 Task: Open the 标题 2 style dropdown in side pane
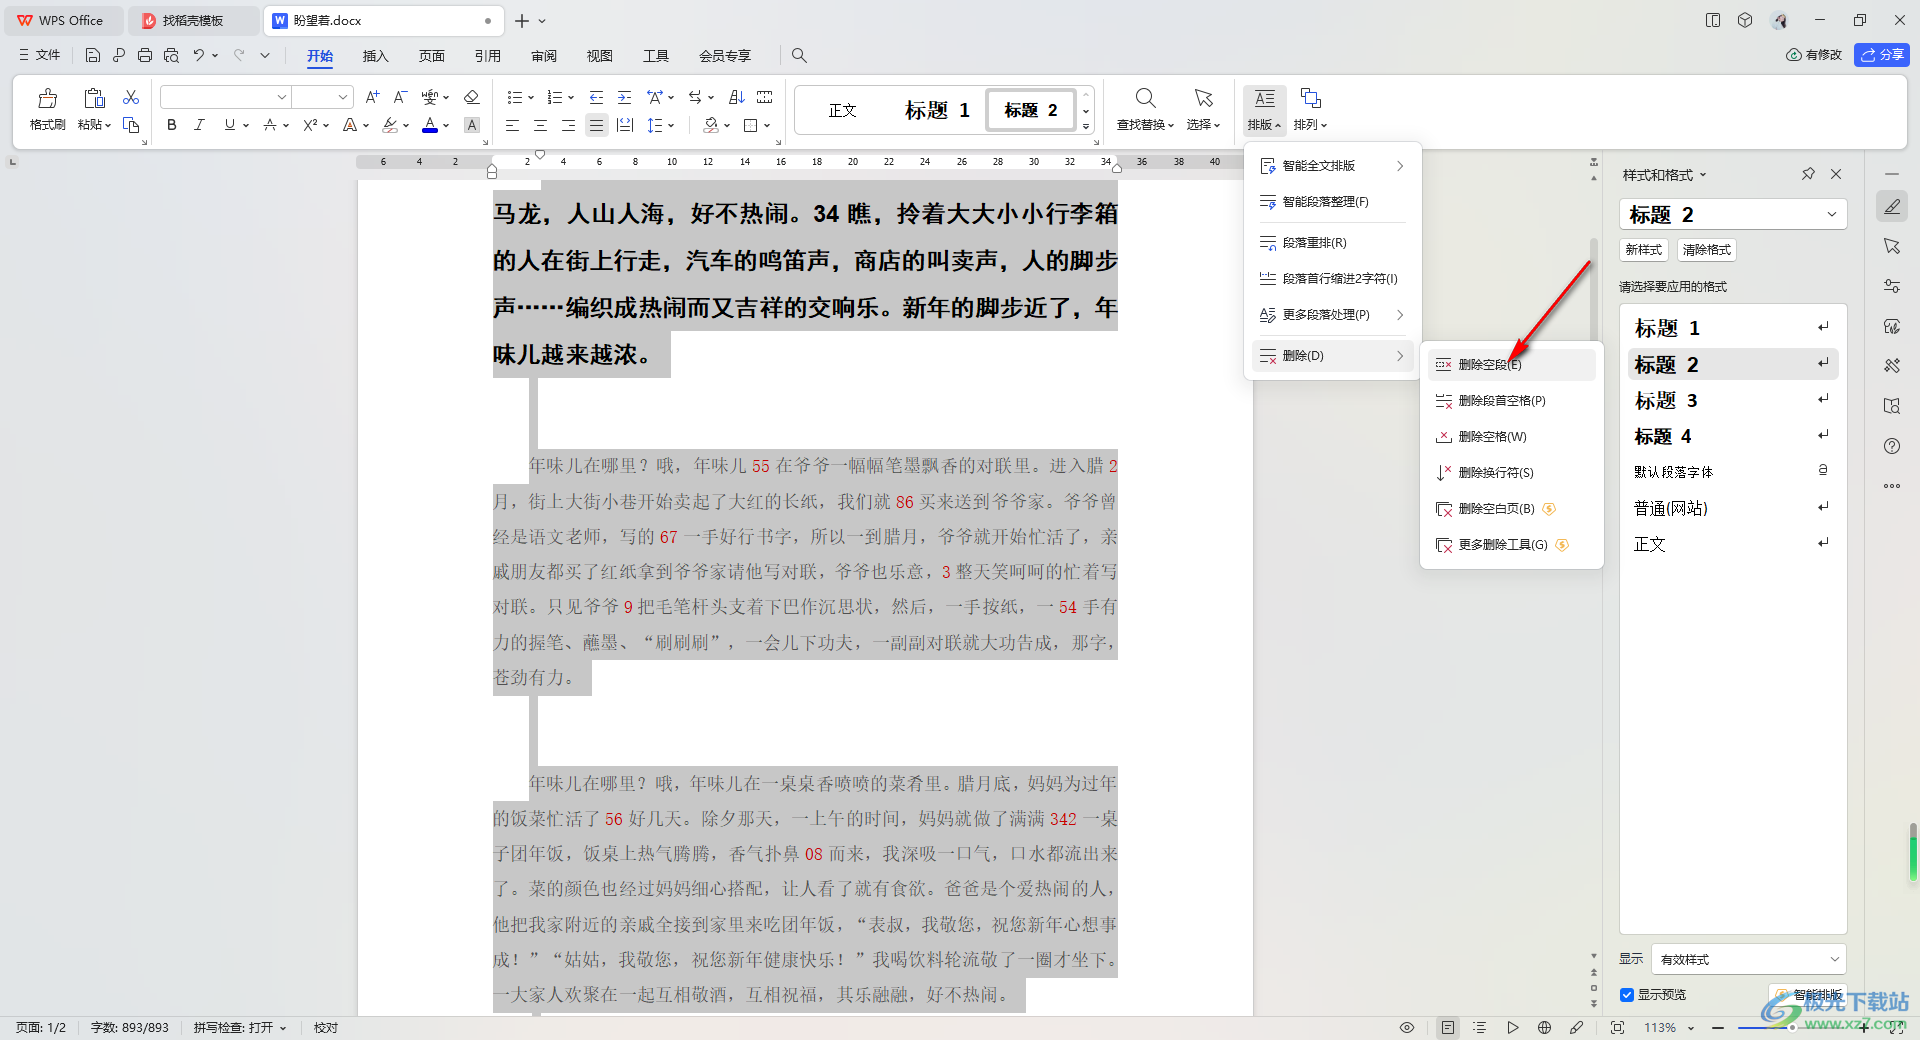(1832, 214)
